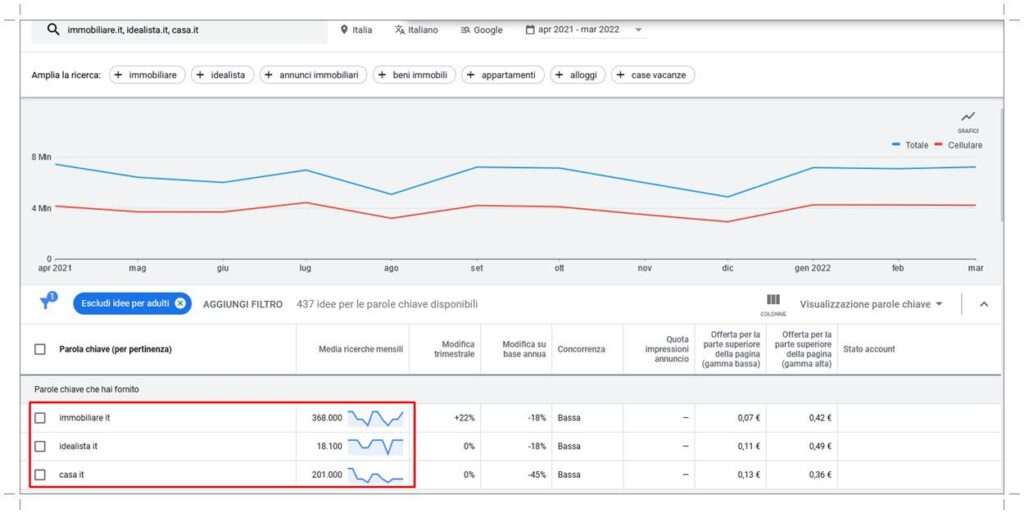The height and width of the screenshot is (514, 1024).
Task: Toggle the Cellulare legend series
Action: pos(958,145)
